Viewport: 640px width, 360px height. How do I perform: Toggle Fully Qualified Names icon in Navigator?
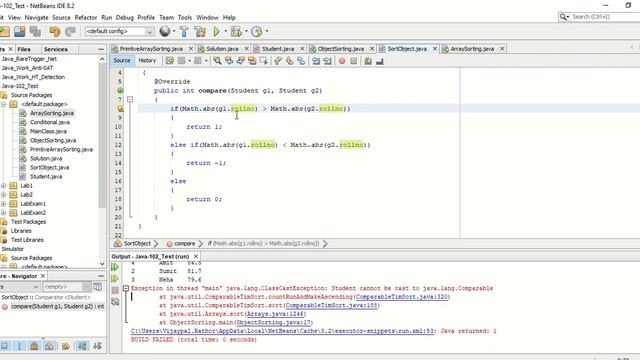(x=65, y=346)
